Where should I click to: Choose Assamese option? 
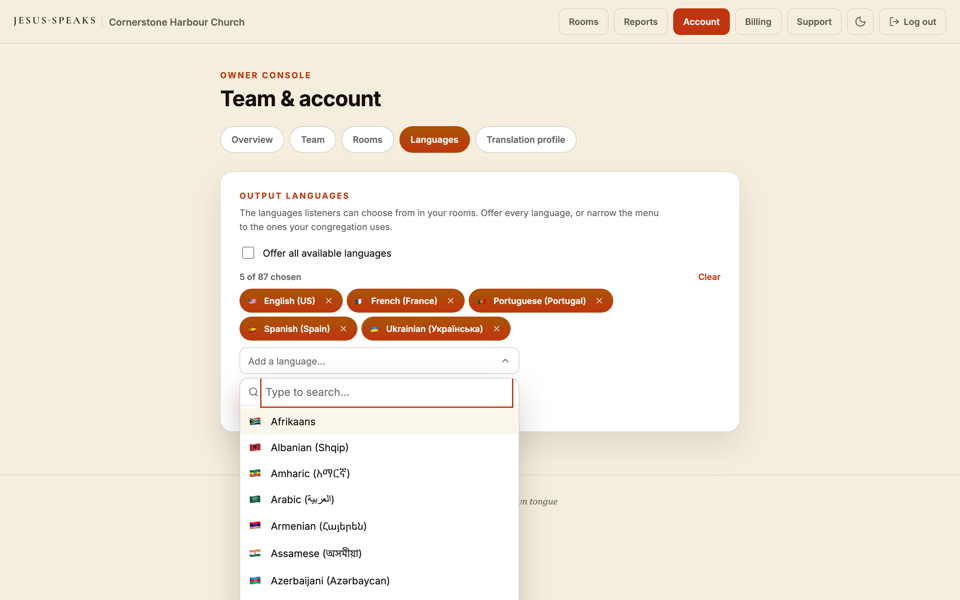click(x=379, y=553)
